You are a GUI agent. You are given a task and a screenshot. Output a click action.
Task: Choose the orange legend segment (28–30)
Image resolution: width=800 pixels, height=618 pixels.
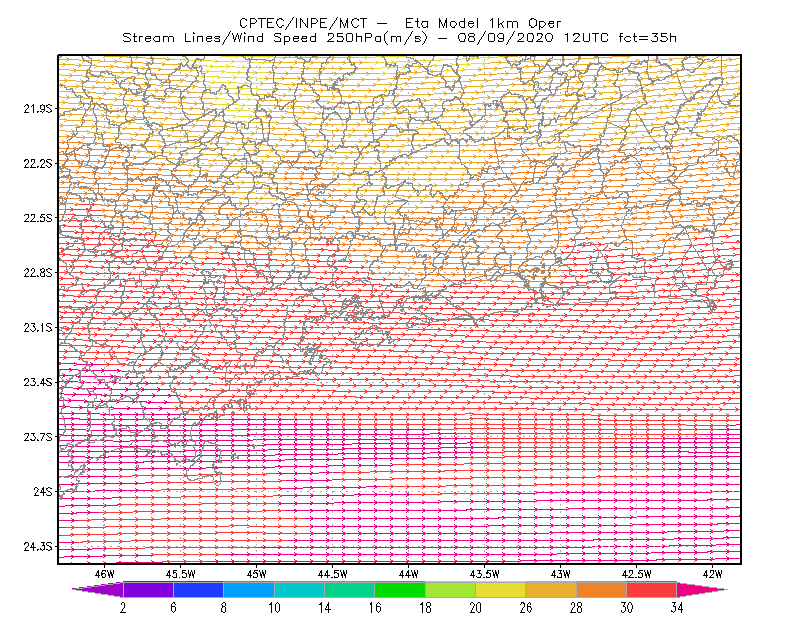tap(602, 589)
